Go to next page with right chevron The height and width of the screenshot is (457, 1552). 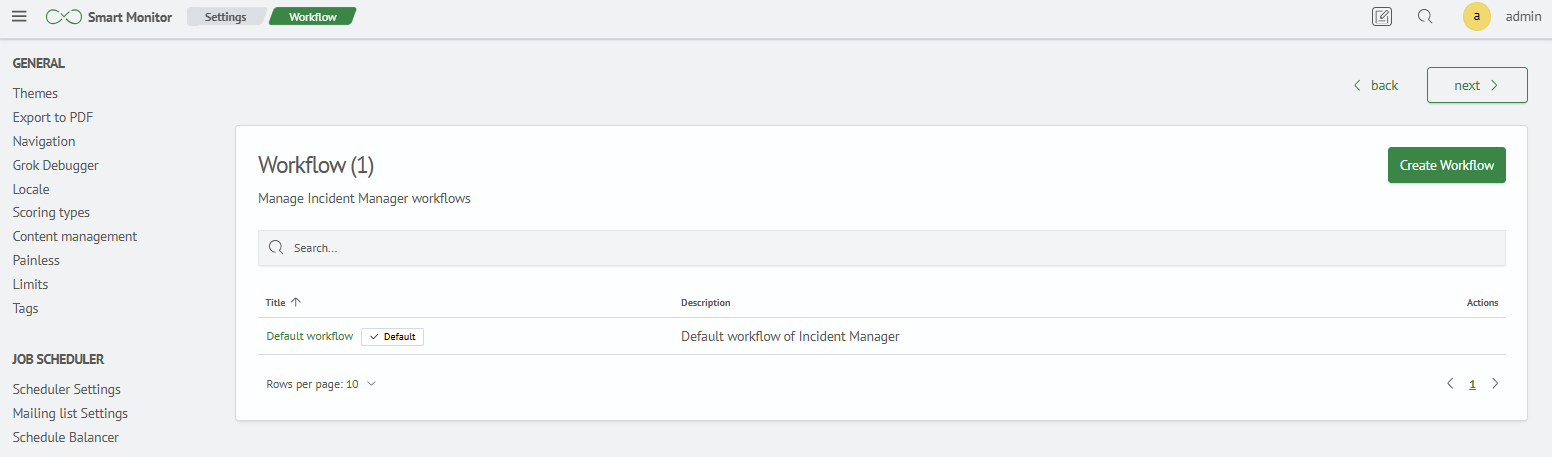tap(1495, 384)
